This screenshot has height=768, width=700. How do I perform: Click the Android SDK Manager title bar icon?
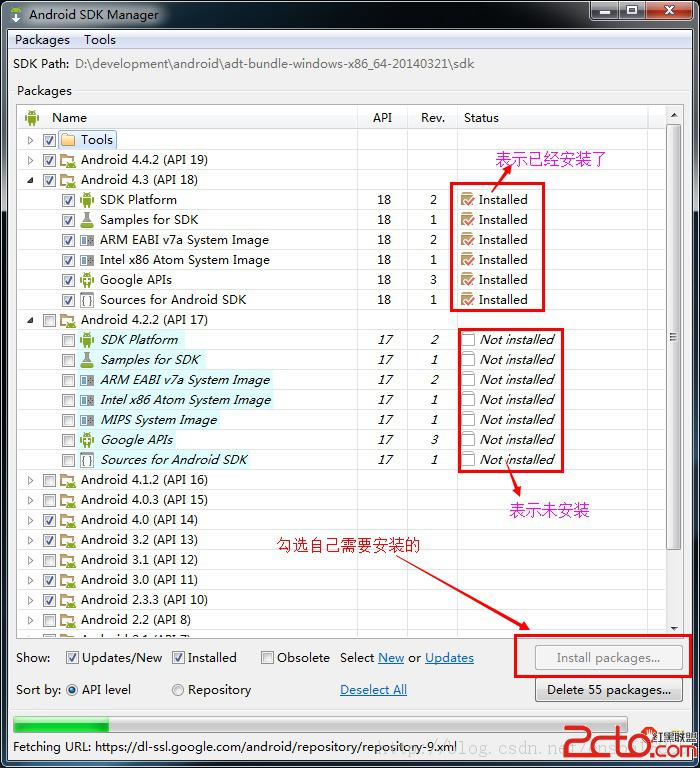16,15
